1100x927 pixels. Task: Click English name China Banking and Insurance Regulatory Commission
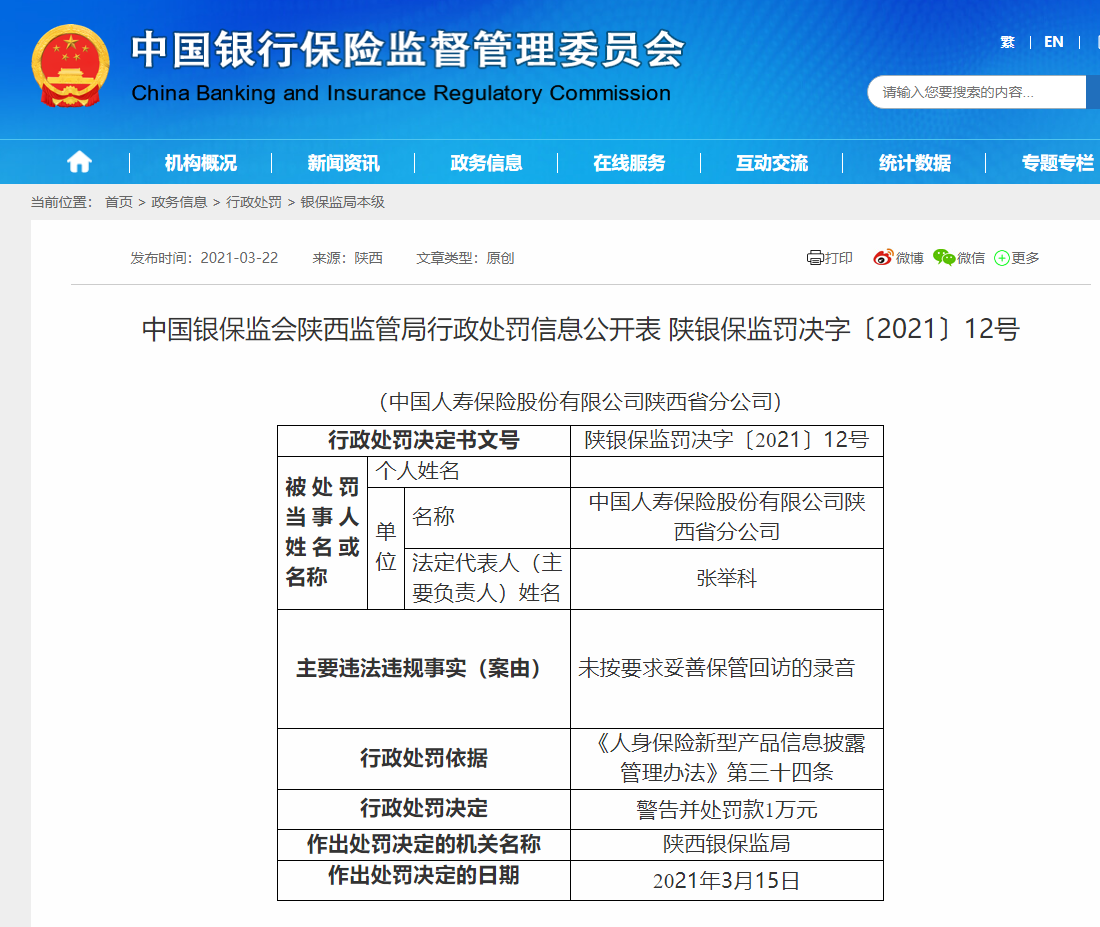pos(401,93)
